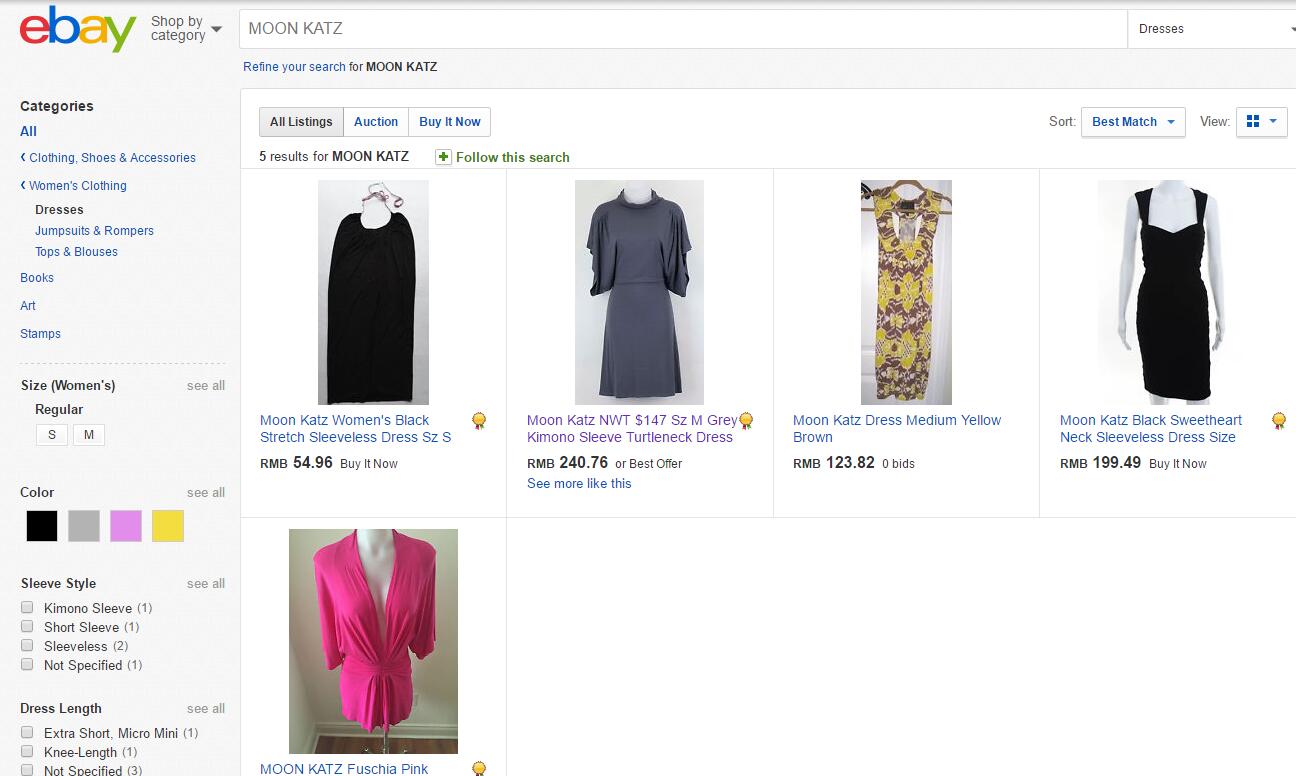Screen dimensions: 1296x776
Task: Click the green plus icon to follow search
Action: [443, 157]
